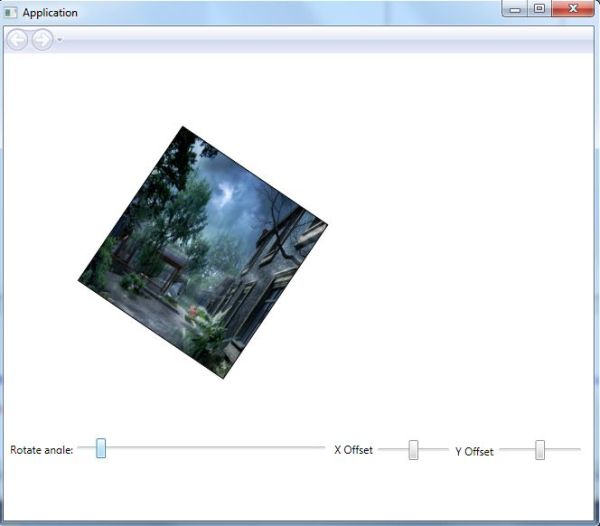Image resolution: width=600 pixels, height=526 pixels.
Task: Click the forward navigation arrow button
Action: coord(42,39)
